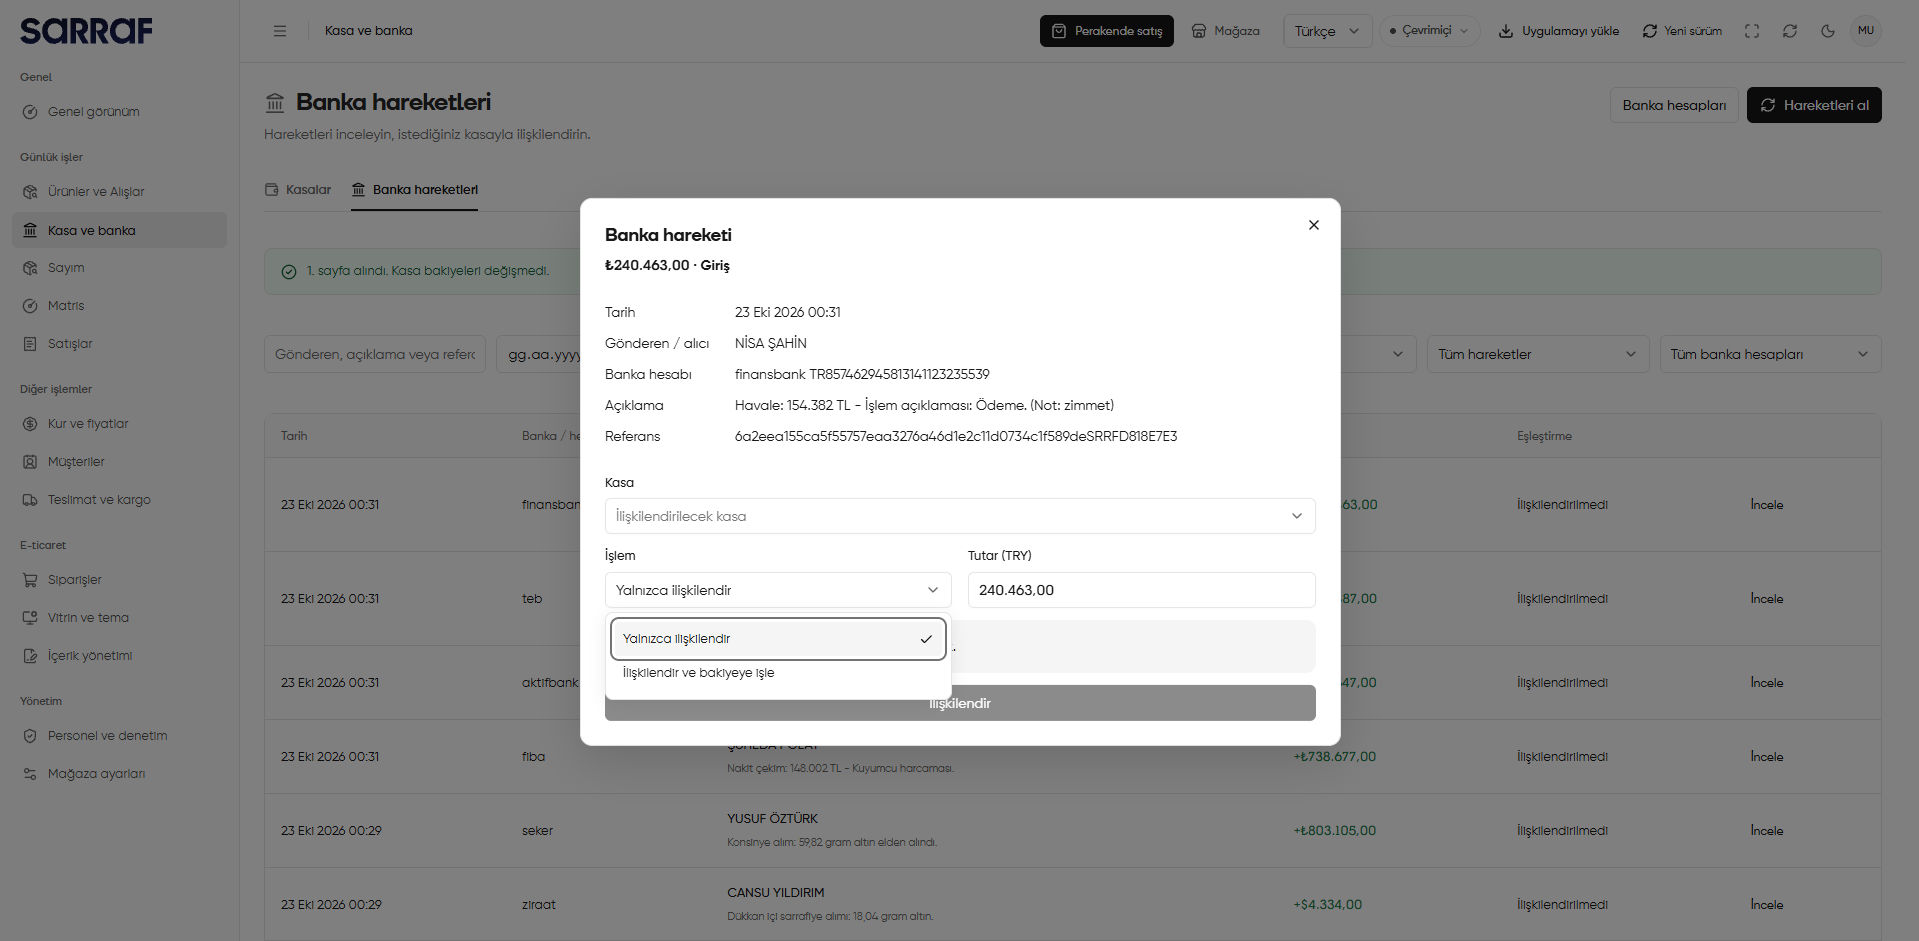Open the Çevrimiçi status dropdown
Viewport: 1919px width, 941px height.
click(x=1430, y=31)
